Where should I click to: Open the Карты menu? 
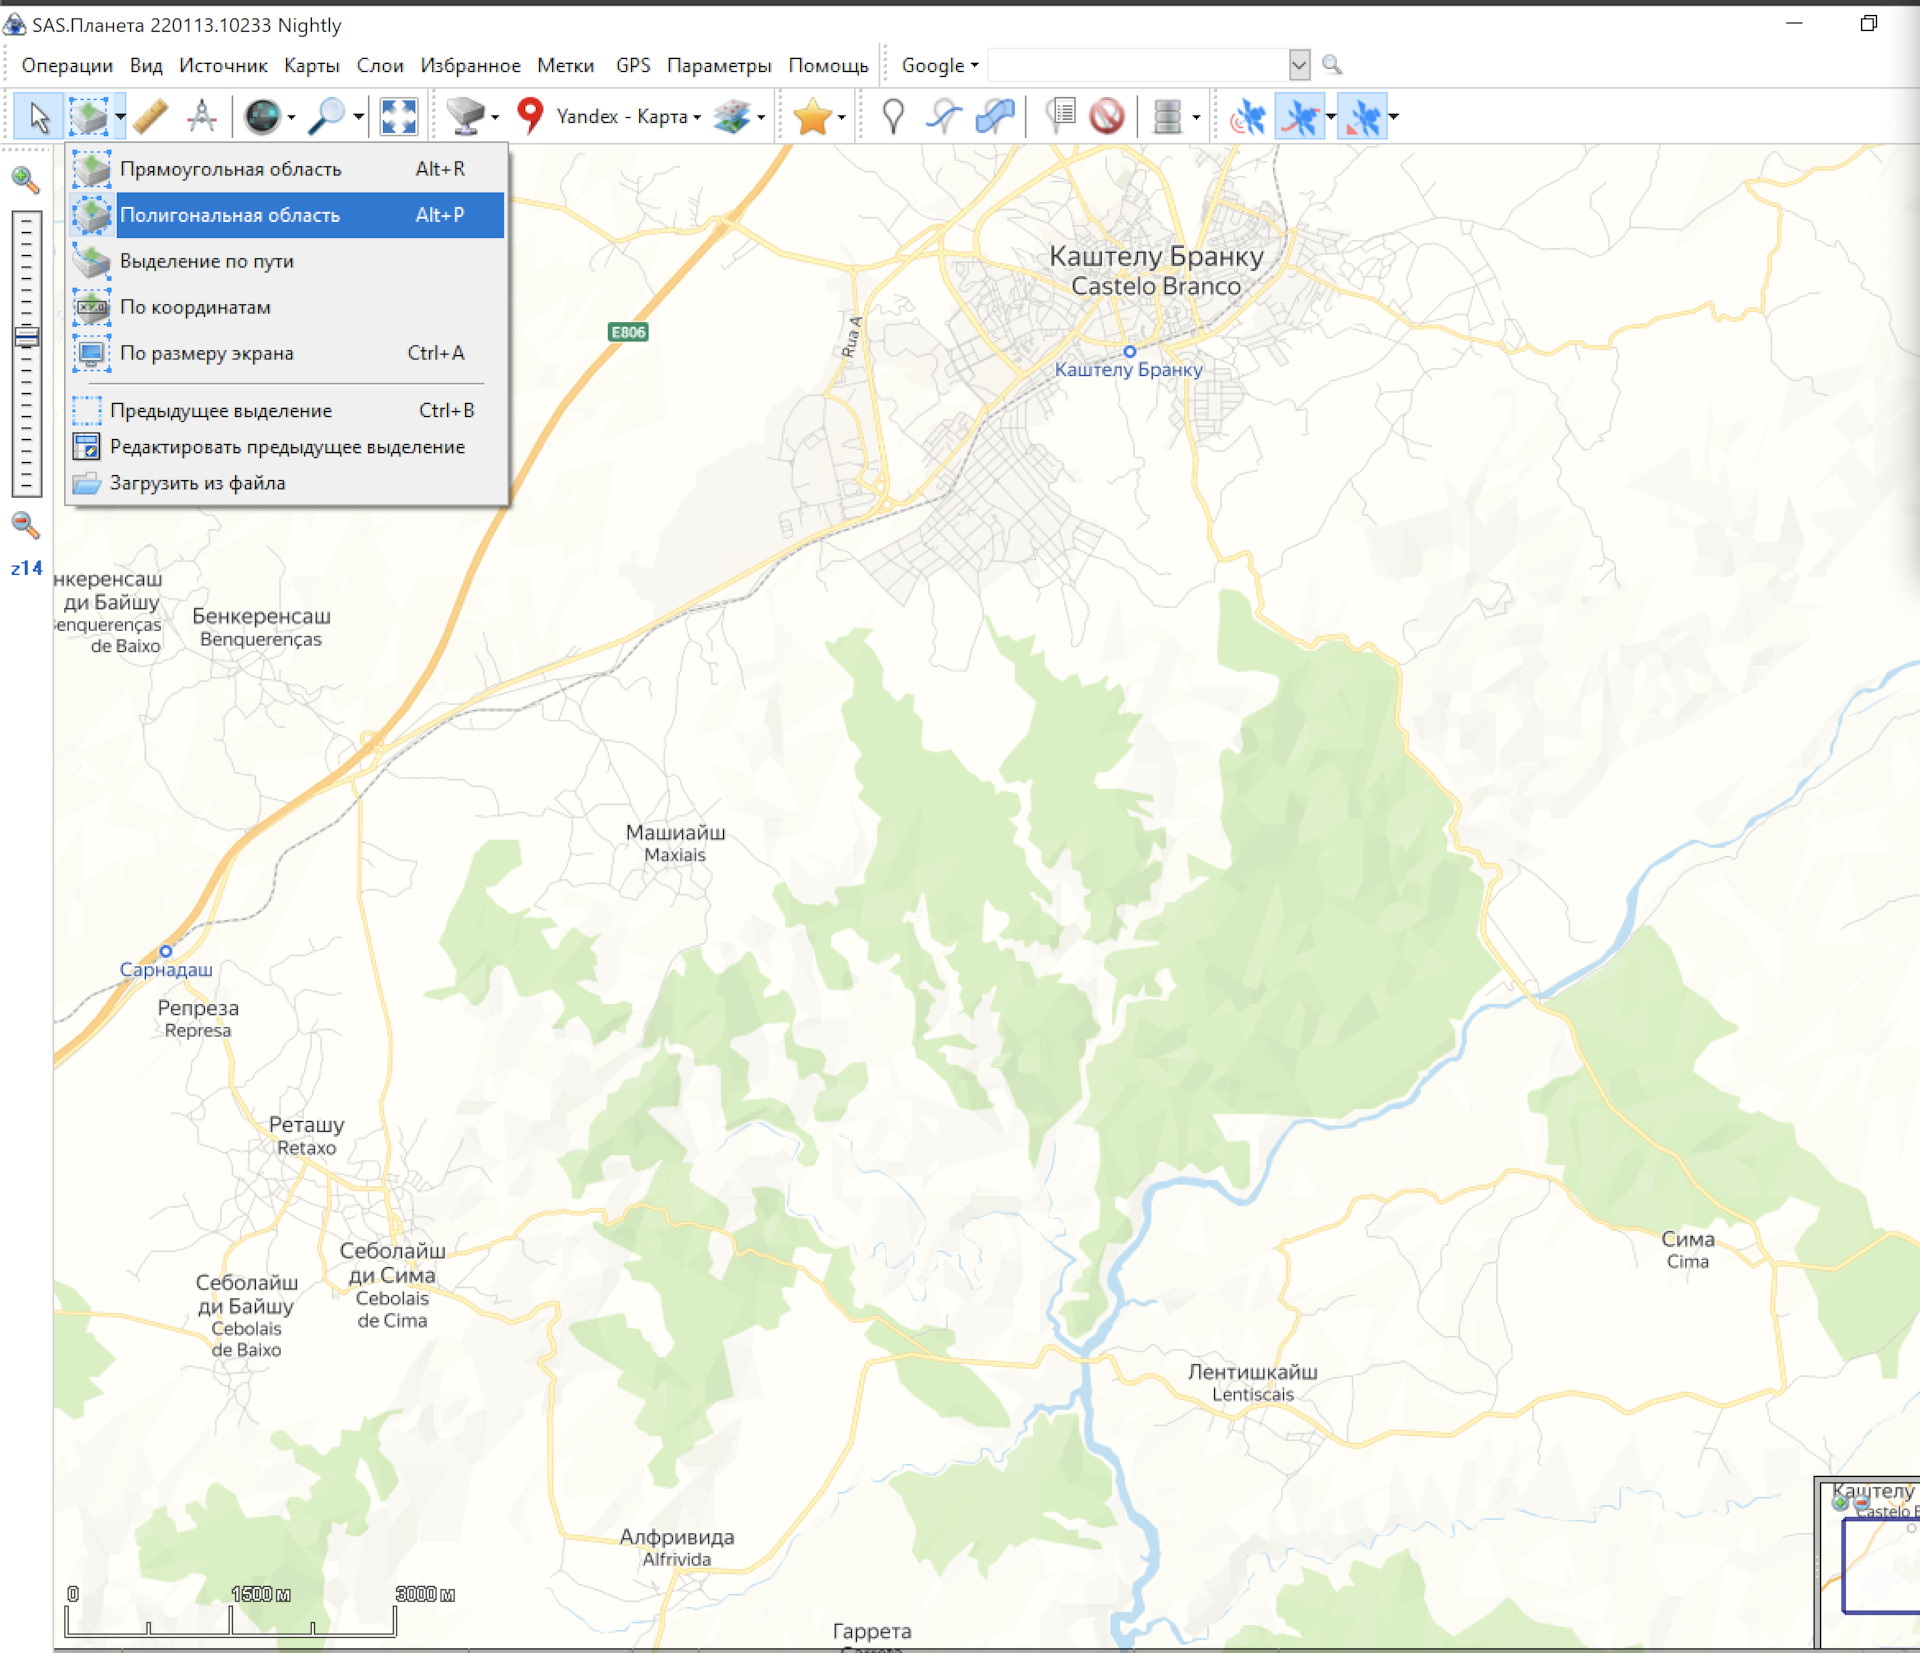tap(312, 65)
